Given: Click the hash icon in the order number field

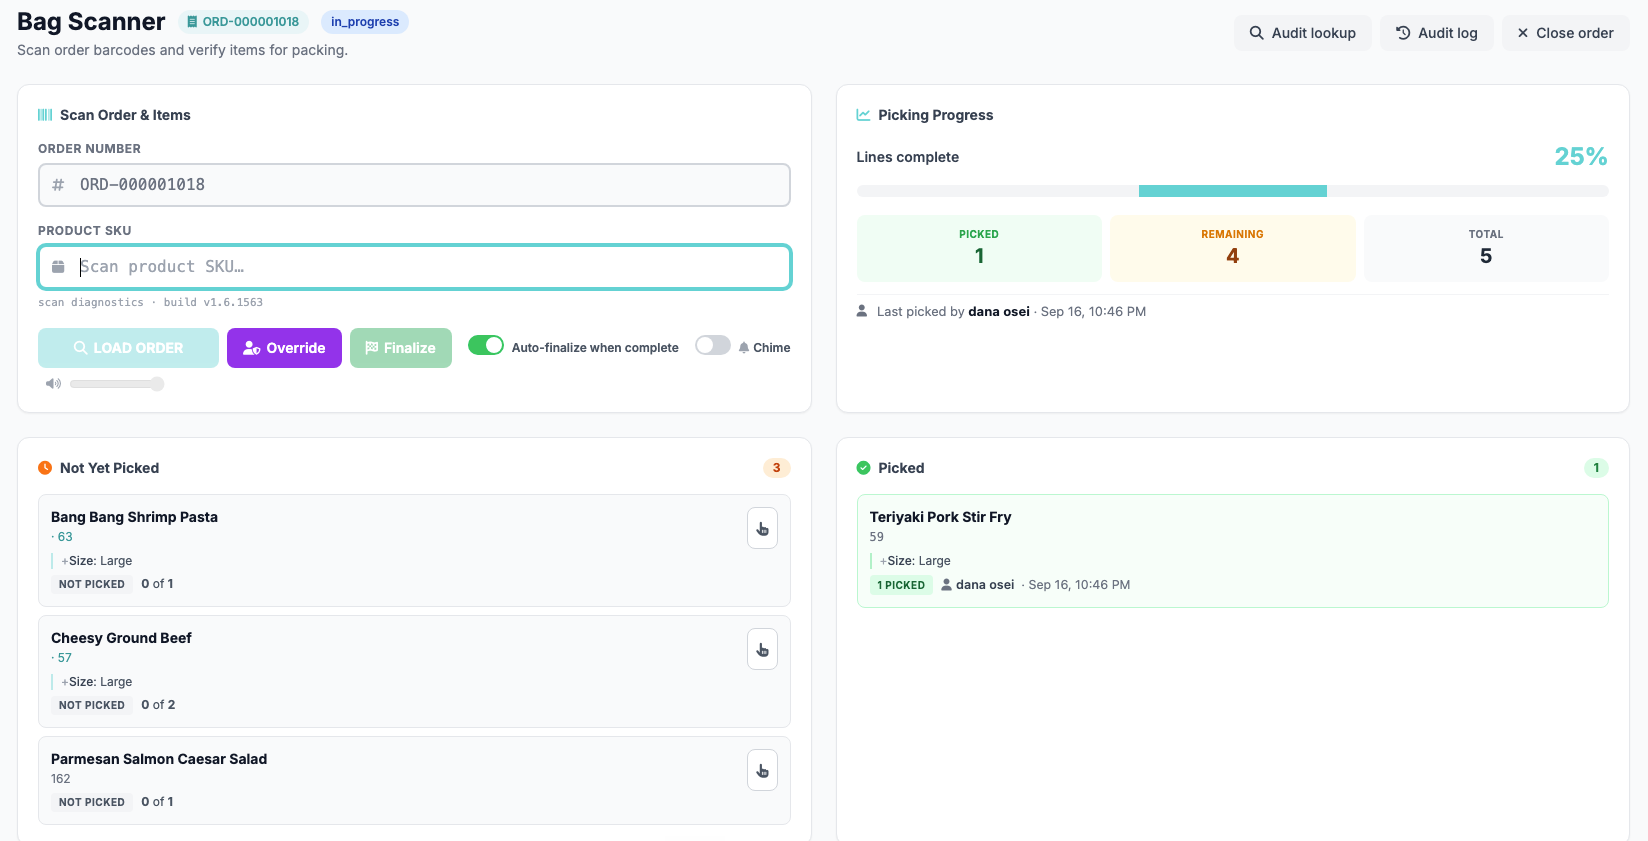Looking at the screenshot, I should (58, 185).
